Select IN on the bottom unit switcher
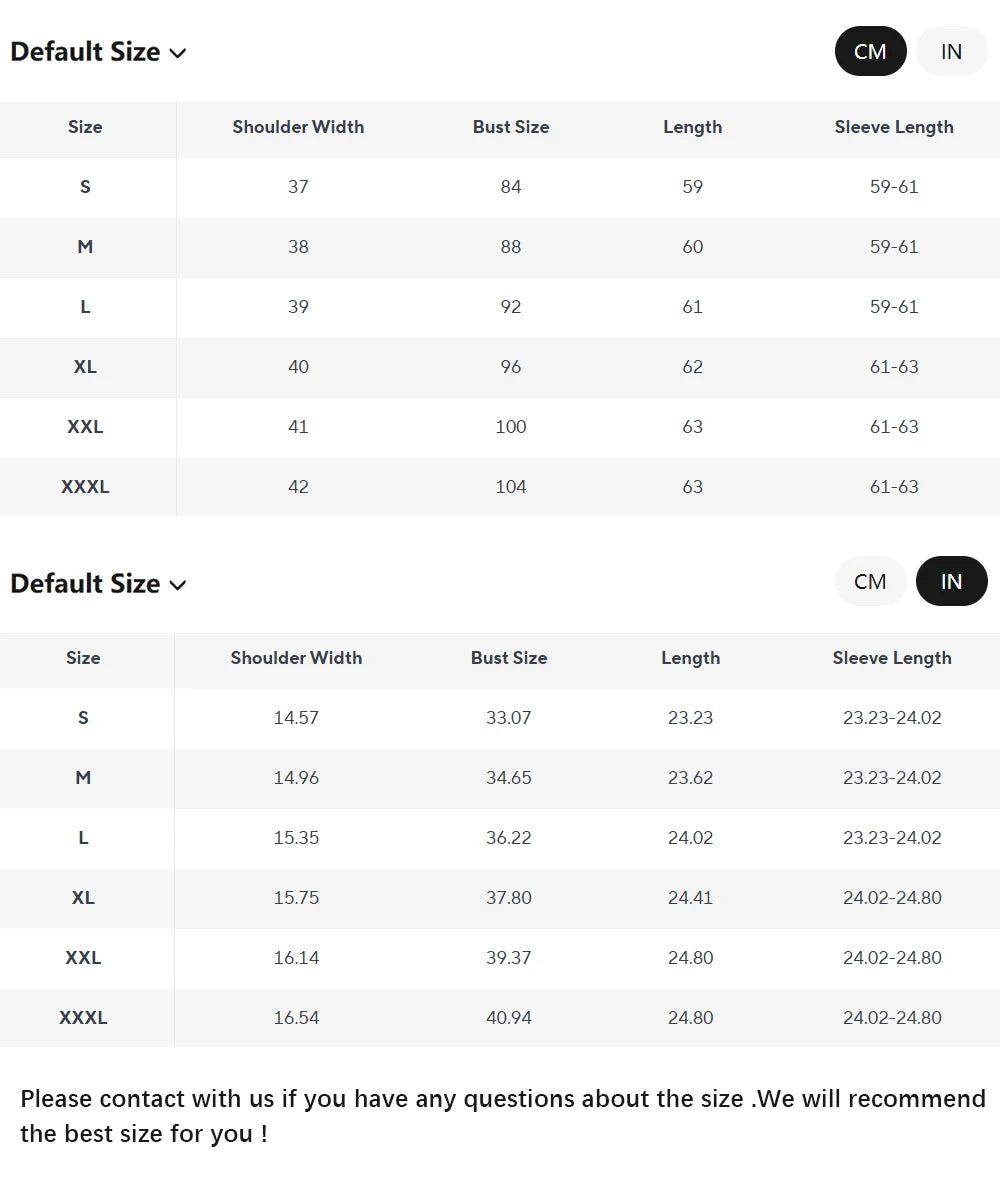This screenshot has width=1000, height=1190. (x=951, y=581)
